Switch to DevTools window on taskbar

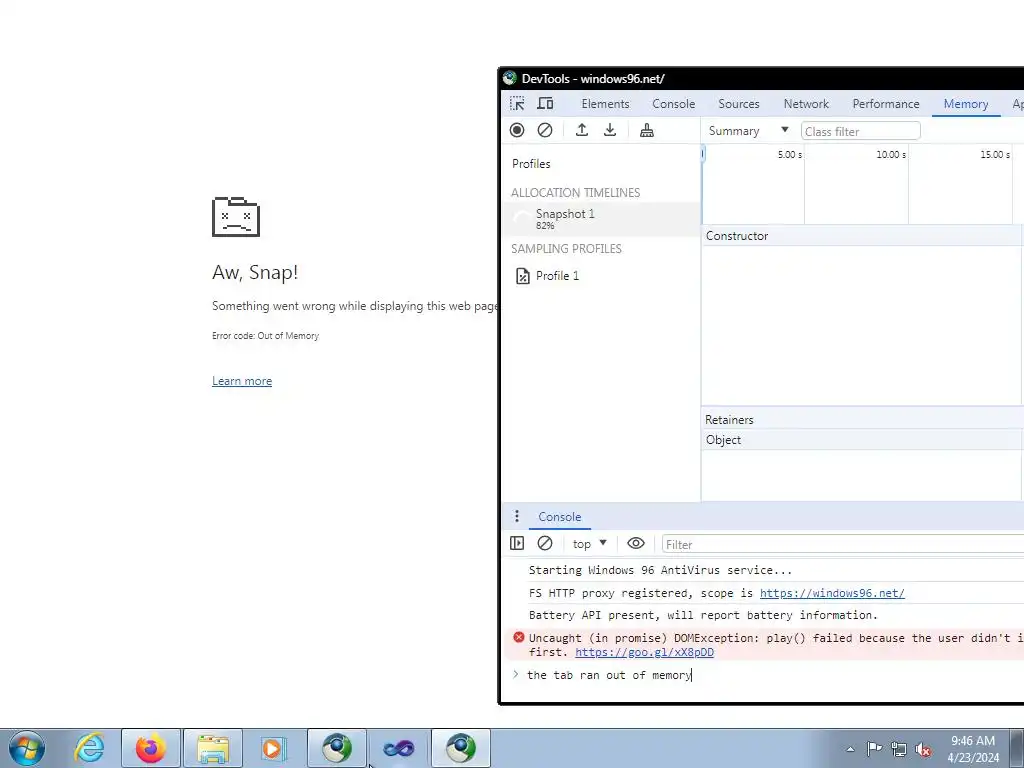pos(460,748)
